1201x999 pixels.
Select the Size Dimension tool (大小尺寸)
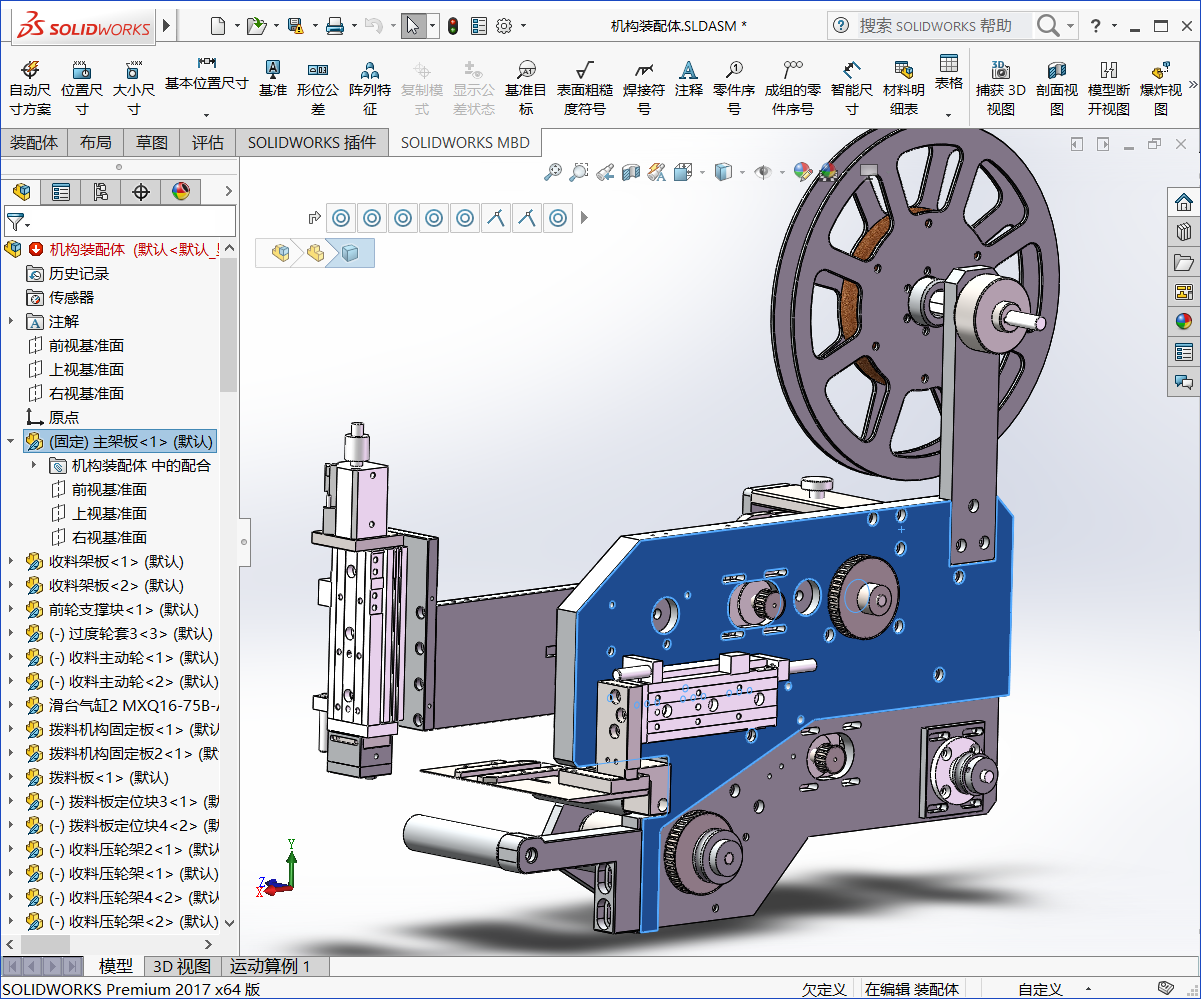133,87
